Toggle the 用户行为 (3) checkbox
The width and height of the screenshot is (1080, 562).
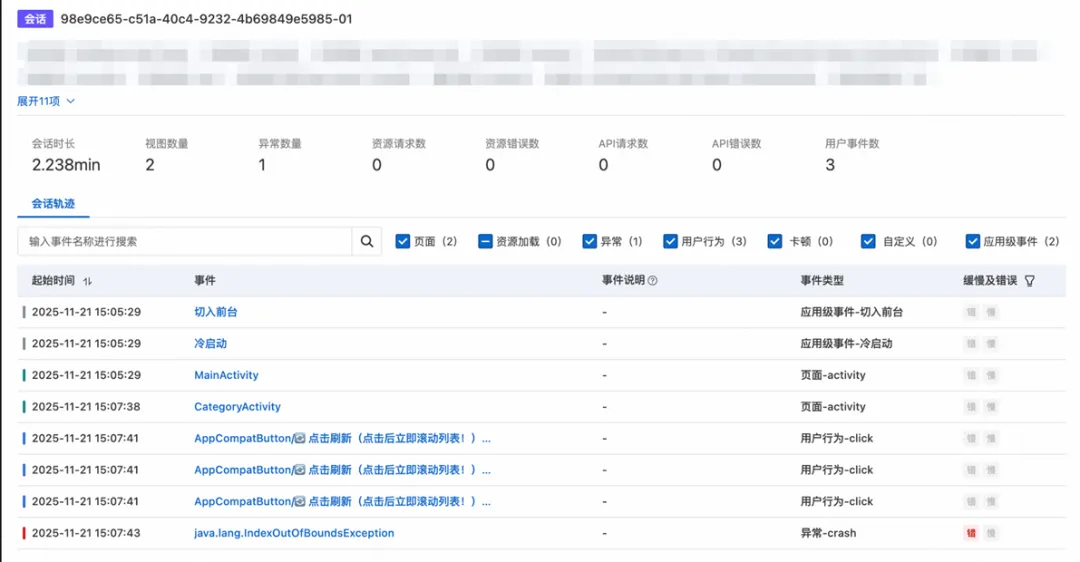pos(670,241)
